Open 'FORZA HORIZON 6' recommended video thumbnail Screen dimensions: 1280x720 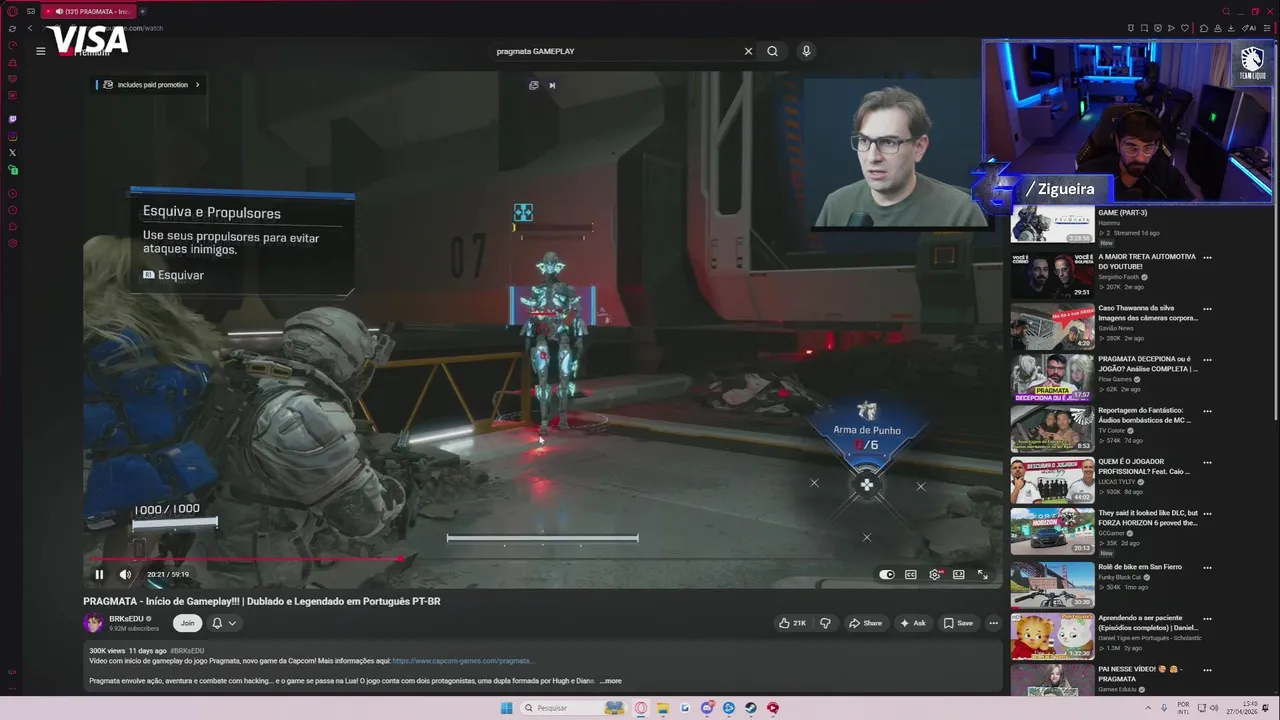1052,531
